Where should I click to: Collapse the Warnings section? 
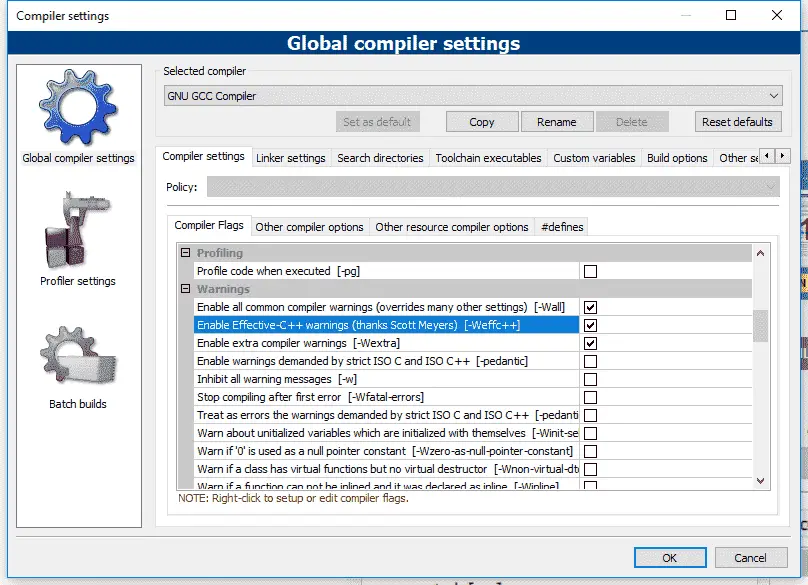185,289
